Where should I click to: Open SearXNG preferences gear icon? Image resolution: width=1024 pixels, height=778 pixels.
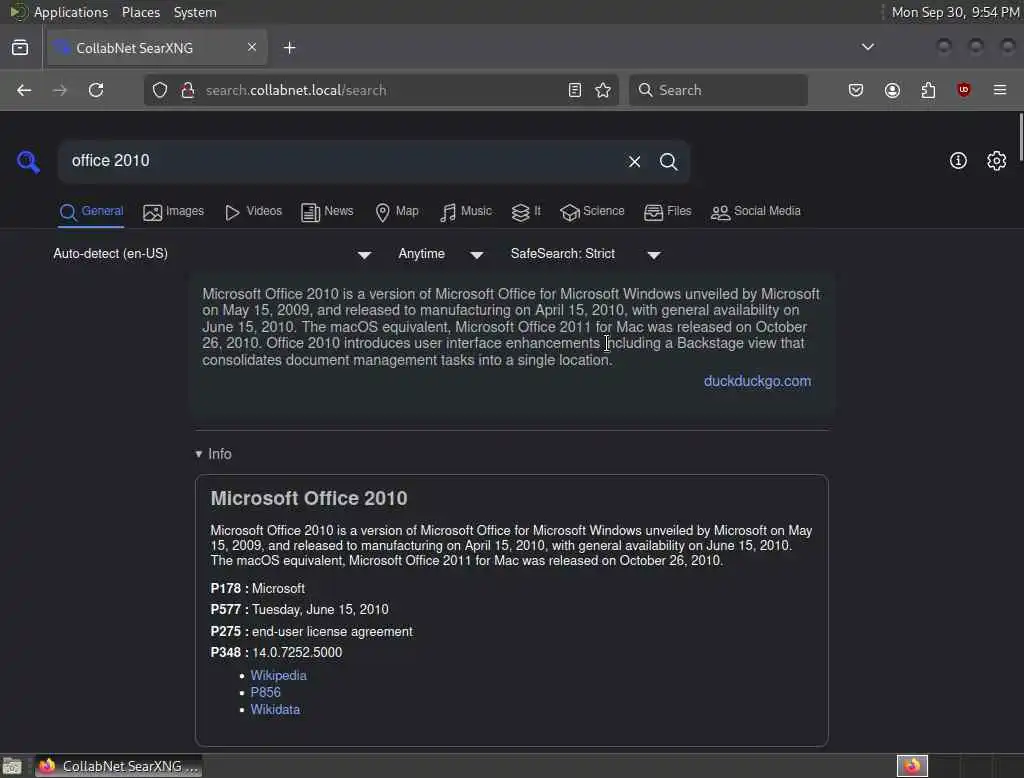pyautogui.click(x=996, y=161)
